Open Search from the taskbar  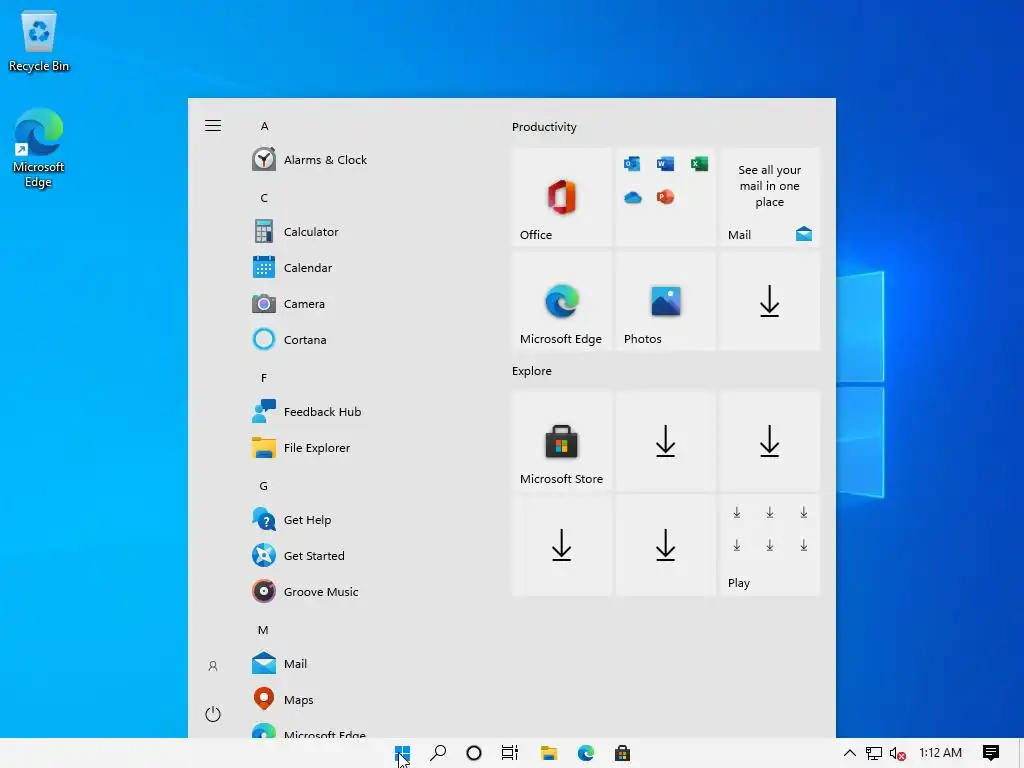(438, 753)
